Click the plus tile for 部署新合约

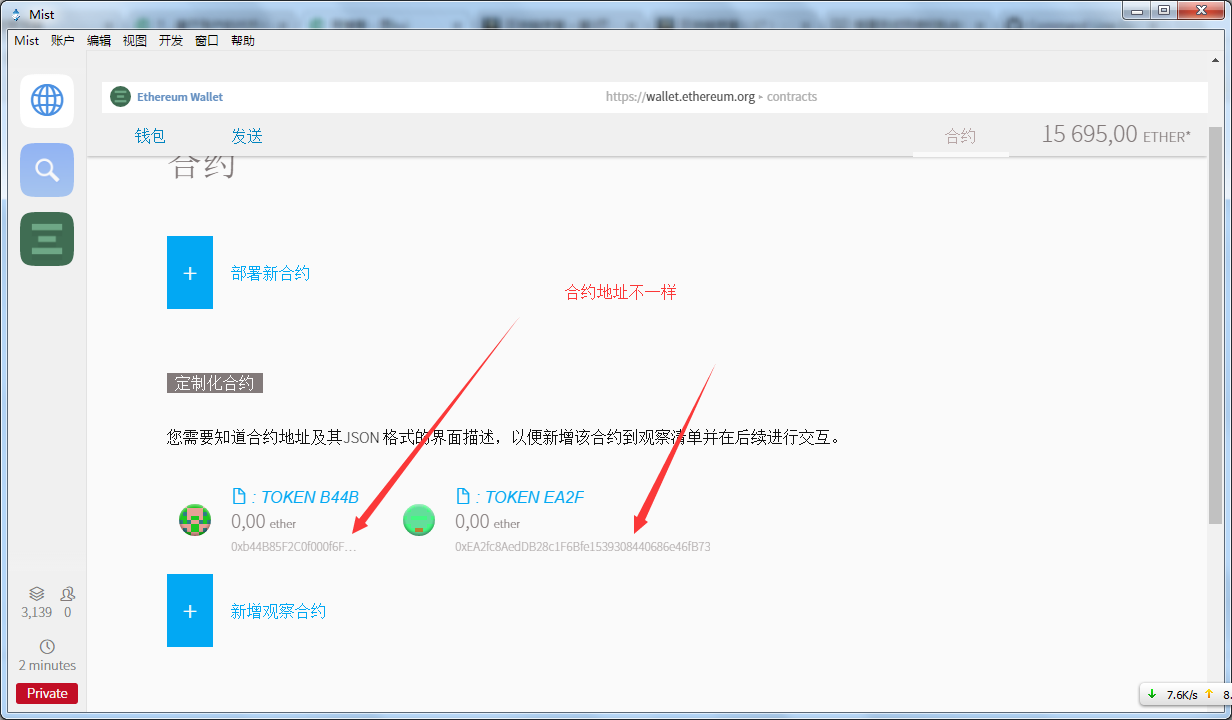(x=190, y=272)
